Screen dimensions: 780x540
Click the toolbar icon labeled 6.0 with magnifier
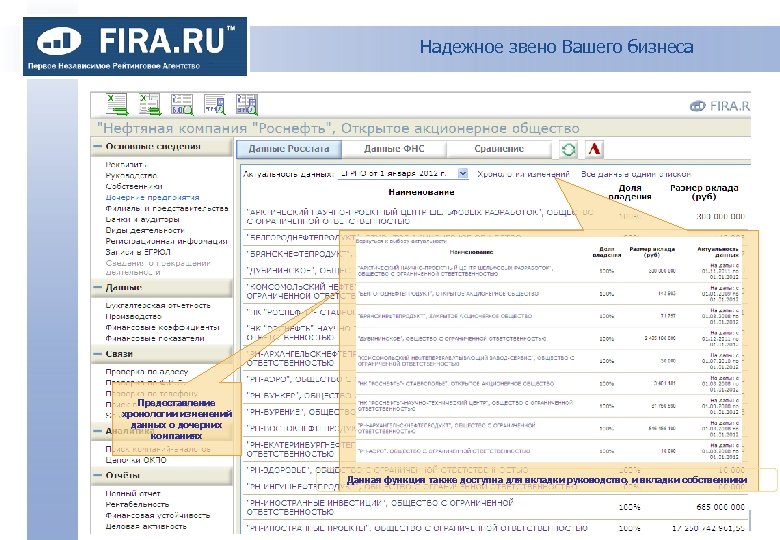[182, 104]
